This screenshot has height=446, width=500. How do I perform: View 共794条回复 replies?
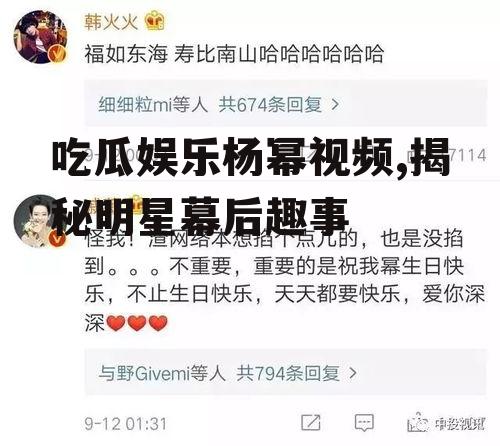288,373
